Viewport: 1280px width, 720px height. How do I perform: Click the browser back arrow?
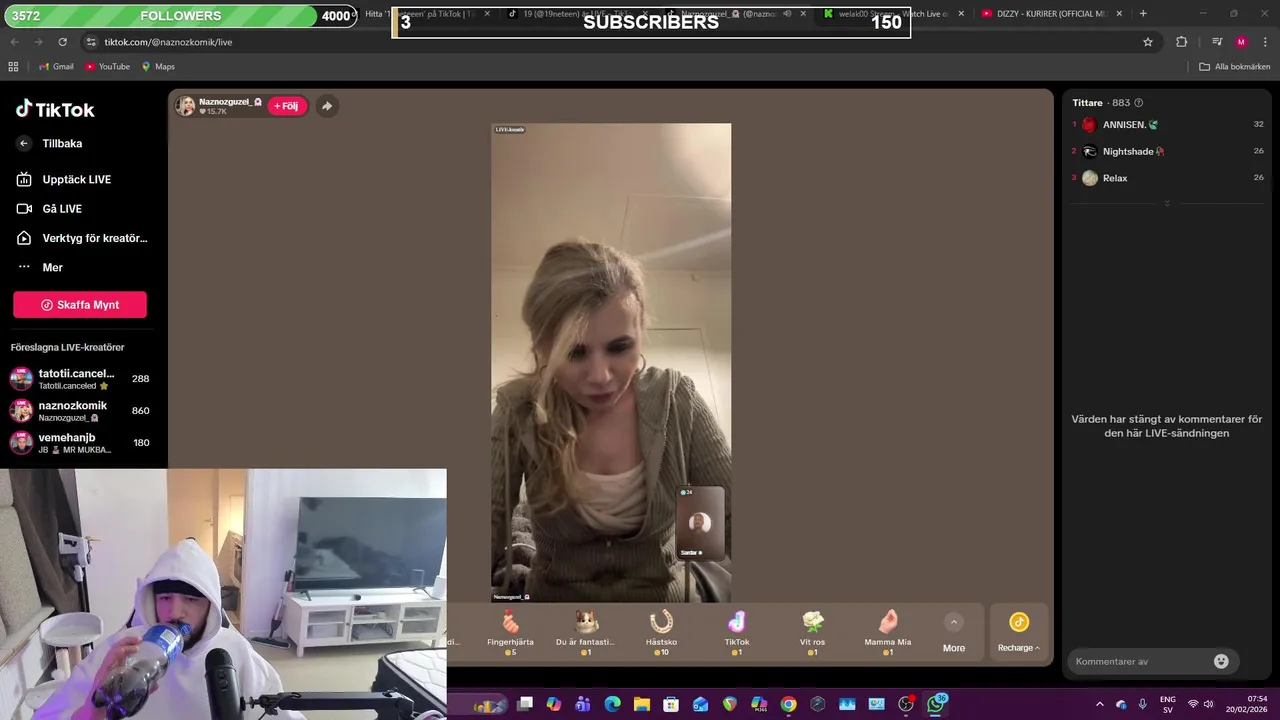point(14,42)
